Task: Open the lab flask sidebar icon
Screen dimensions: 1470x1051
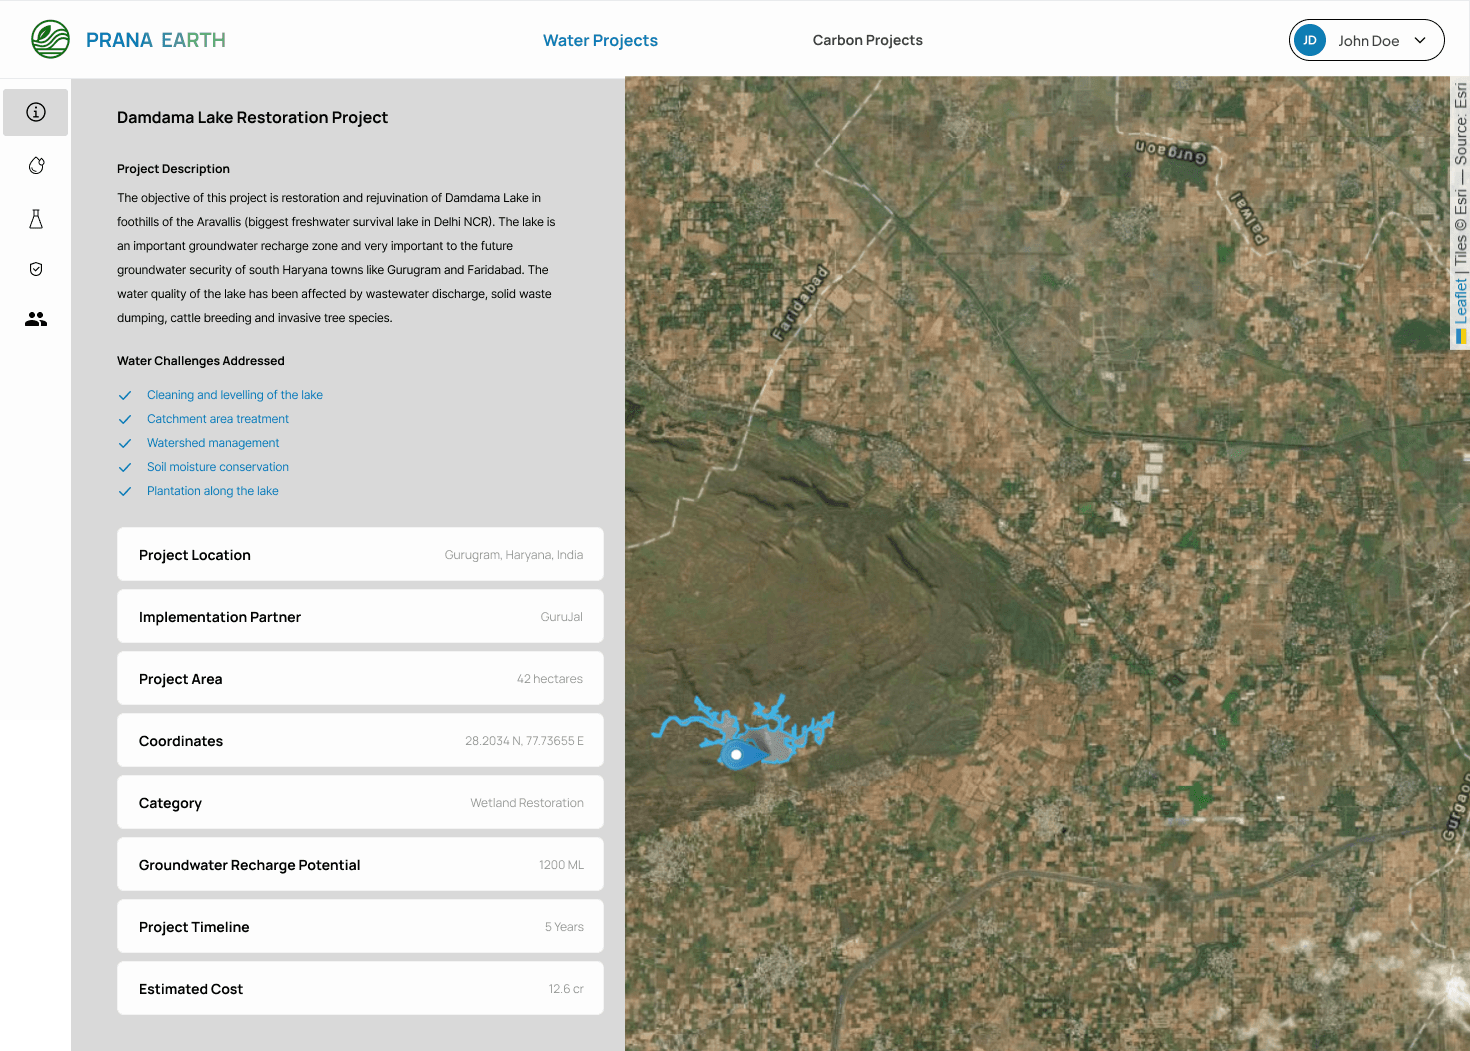Action: (x=36, y=219)
